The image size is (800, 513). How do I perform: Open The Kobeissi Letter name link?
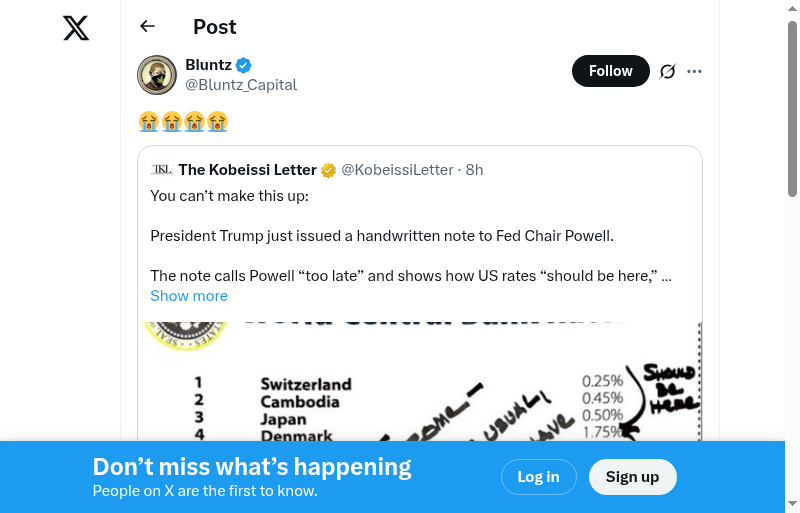click(247, 170)
